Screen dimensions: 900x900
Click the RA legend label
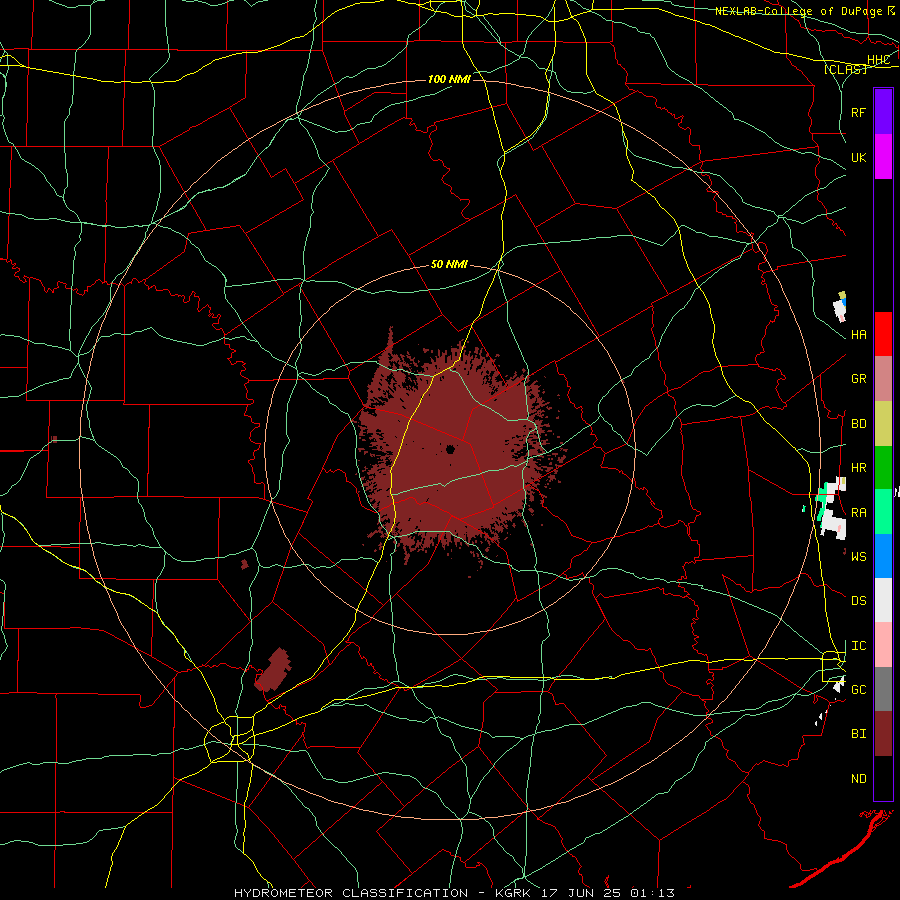(858, 513)
